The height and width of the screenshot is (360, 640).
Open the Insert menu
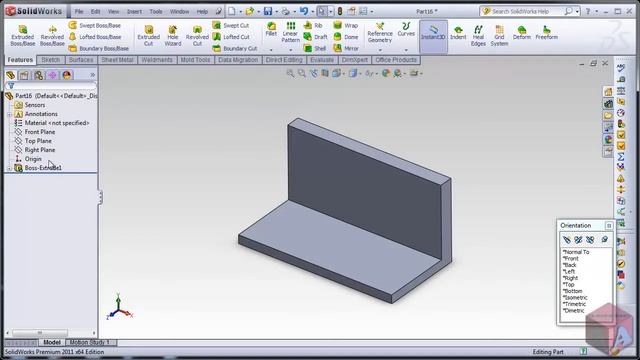click(134, 11)
